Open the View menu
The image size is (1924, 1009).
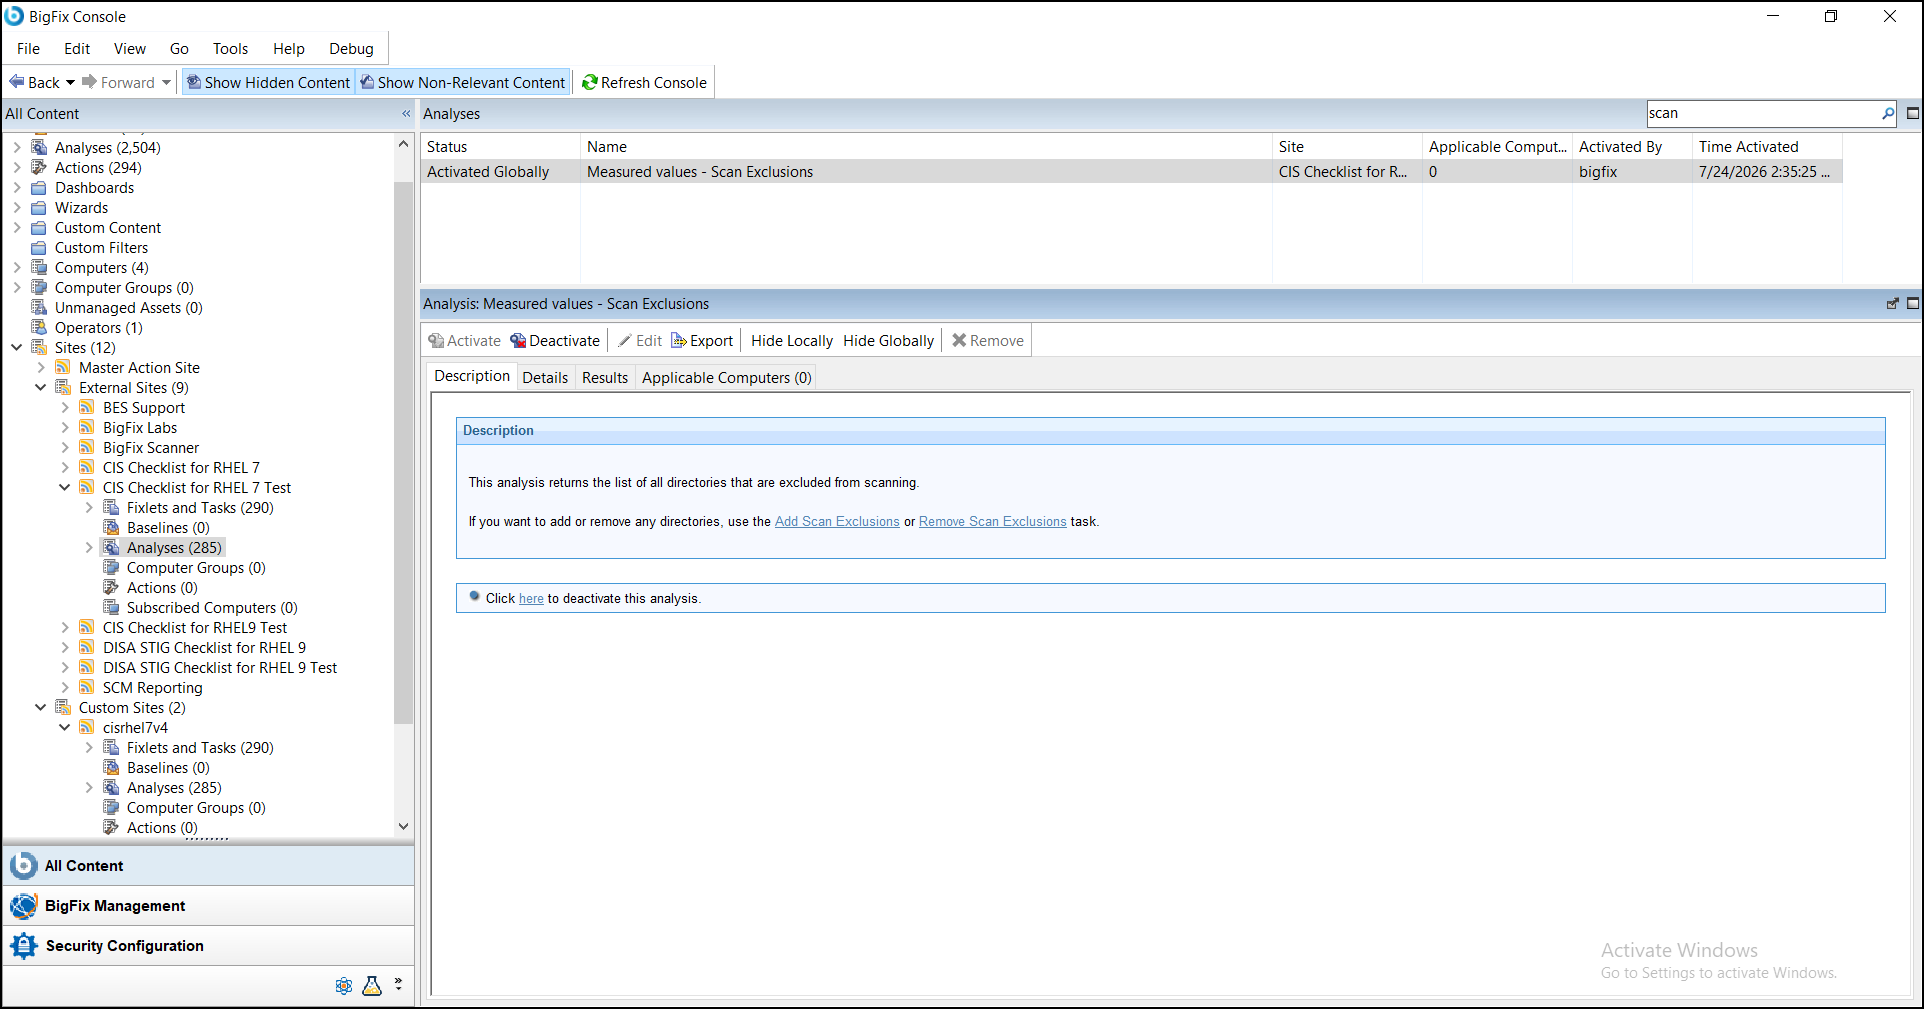point(130,48)
